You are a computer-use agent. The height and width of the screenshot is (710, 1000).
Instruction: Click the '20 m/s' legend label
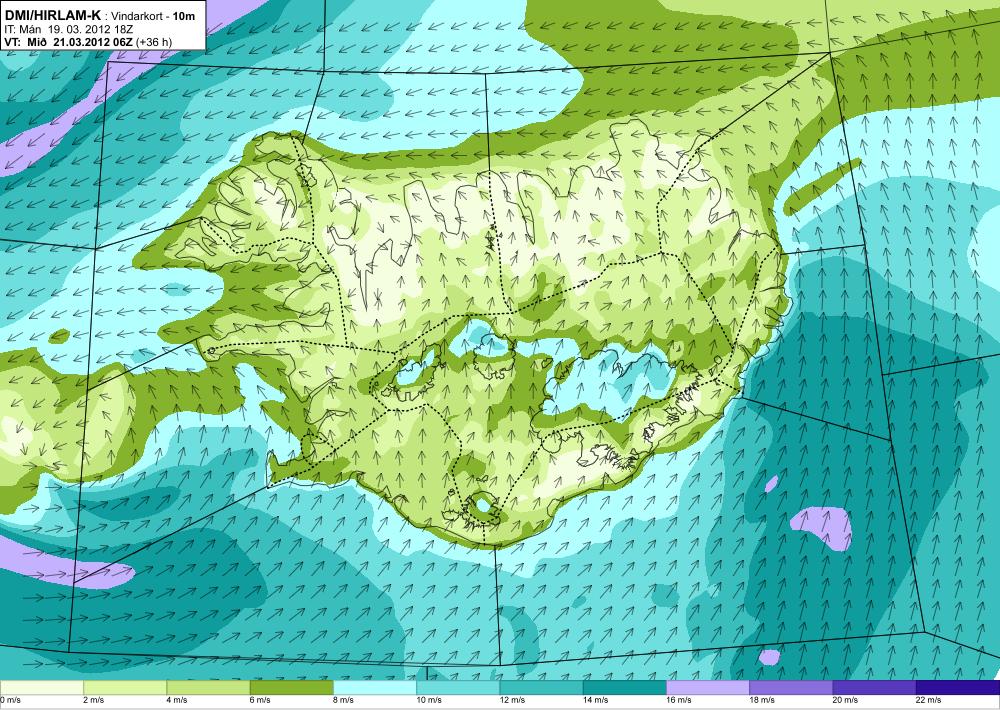[x=846, y=700]
